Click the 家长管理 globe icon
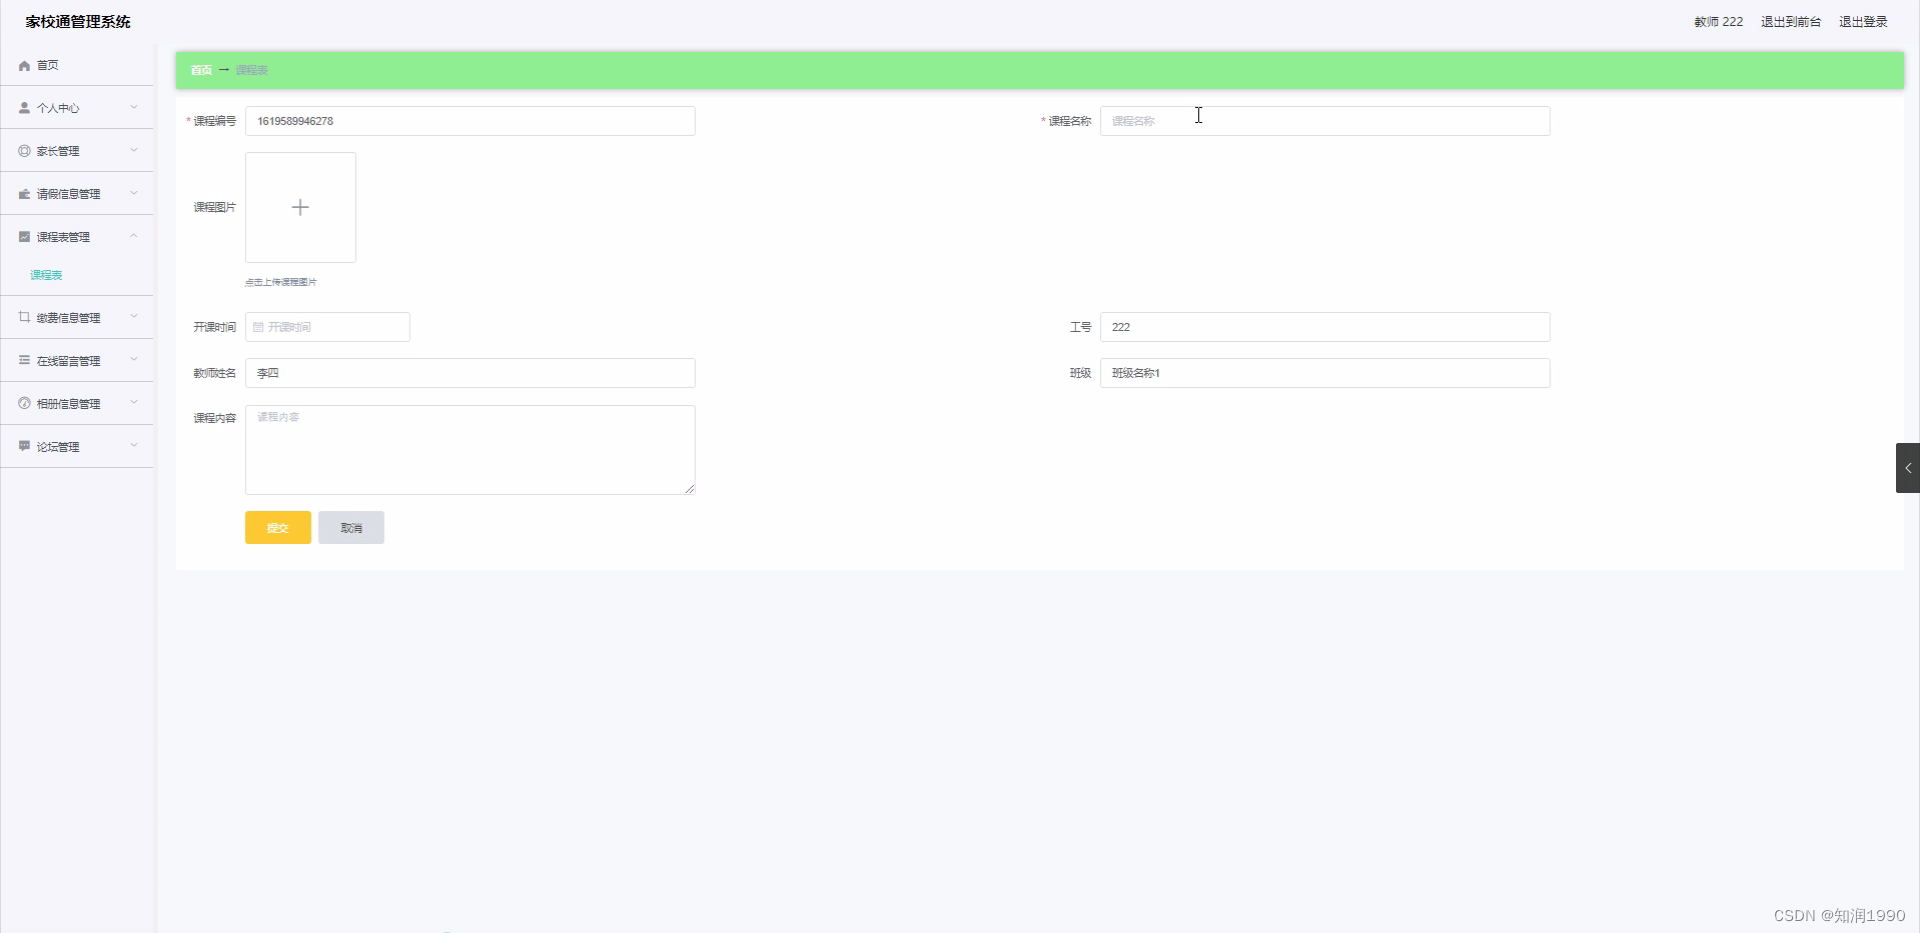The width and height of the screenshot is (1920, 933). tap(23, 151)
